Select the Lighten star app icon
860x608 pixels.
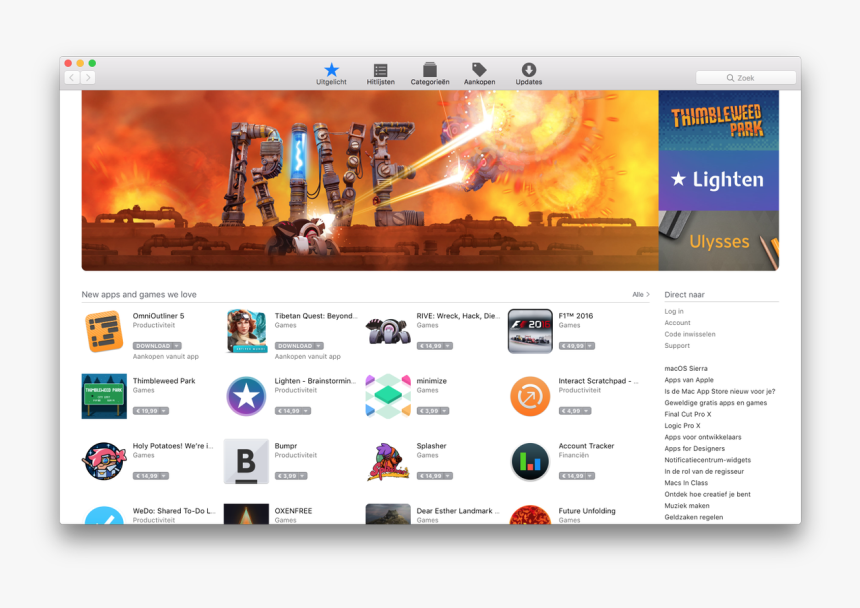246,396
